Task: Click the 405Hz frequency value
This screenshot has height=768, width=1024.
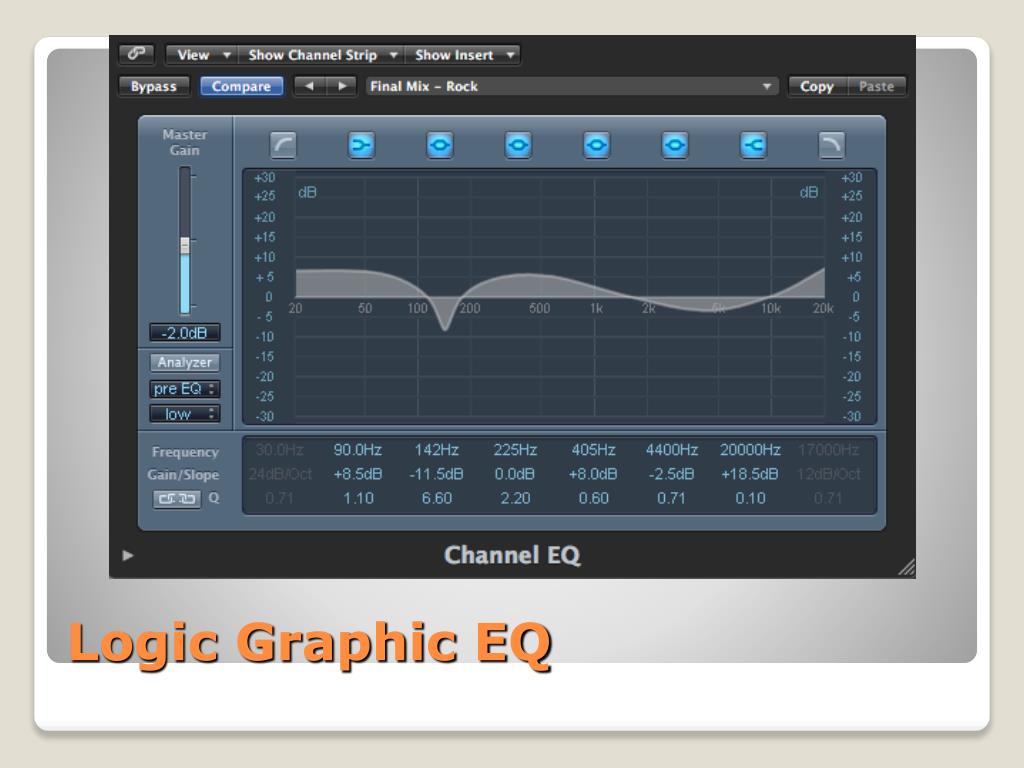Action: pos(594,450)
